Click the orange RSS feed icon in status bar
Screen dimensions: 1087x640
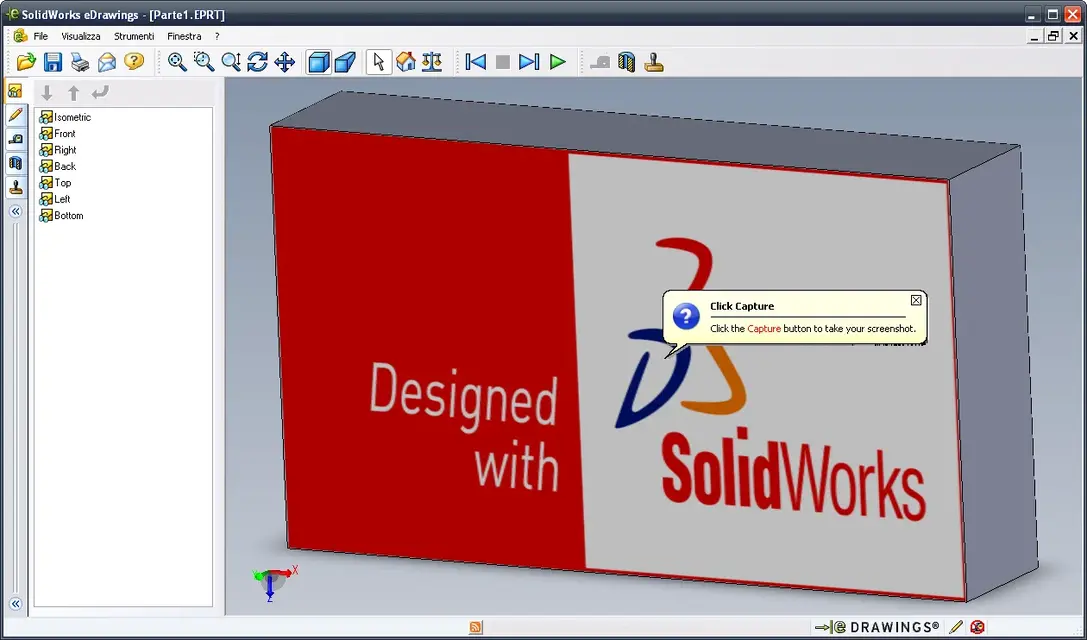pos(476,627)
